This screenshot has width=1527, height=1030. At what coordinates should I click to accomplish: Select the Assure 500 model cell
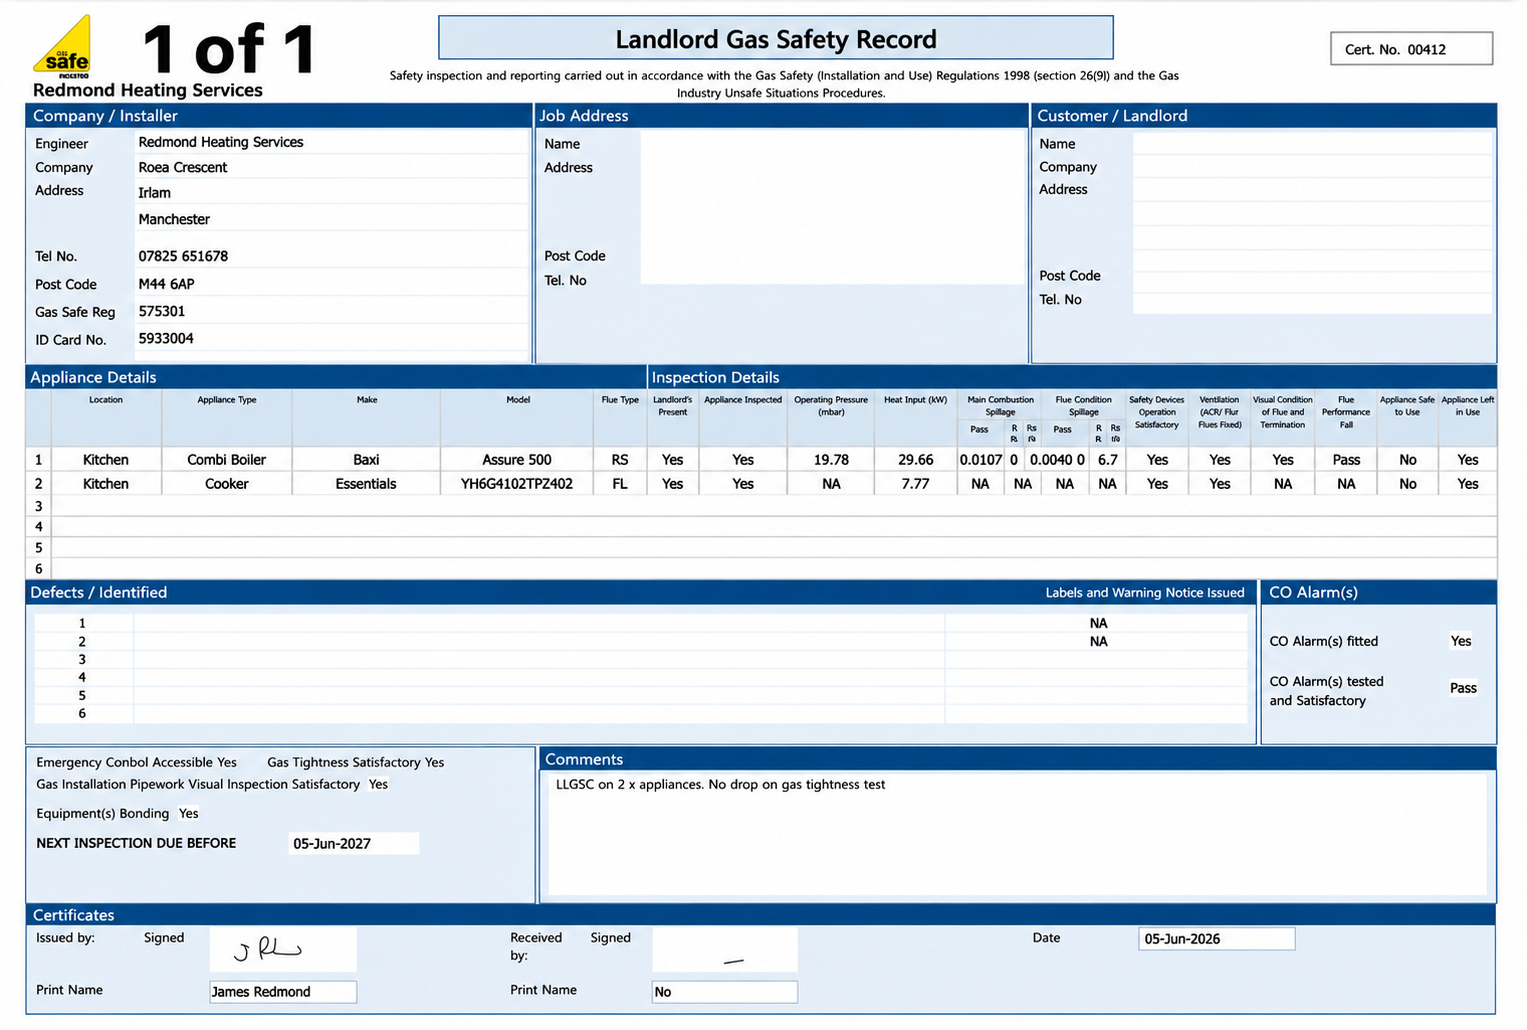(517, 460)
